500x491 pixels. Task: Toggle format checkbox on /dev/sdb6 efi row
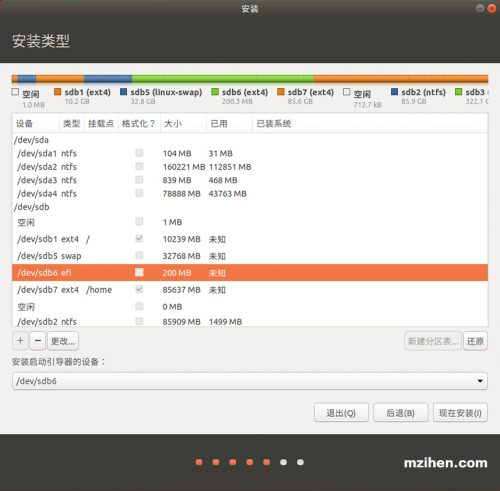tap(139, 272)
